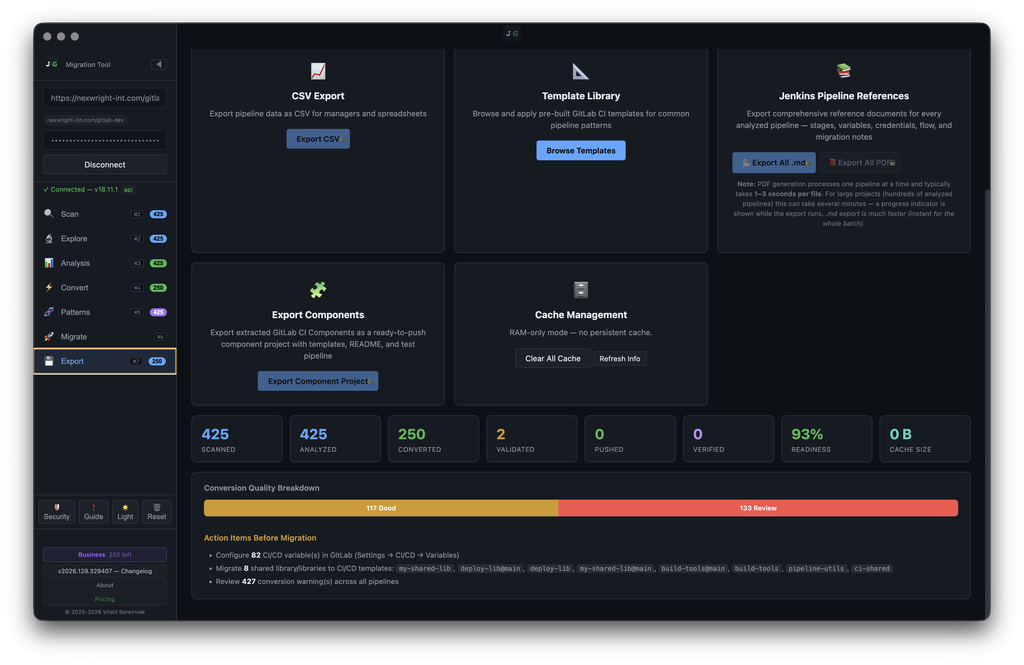Open the Explore microscope section
Screen dimensions: 1024x665
[104, 238]
